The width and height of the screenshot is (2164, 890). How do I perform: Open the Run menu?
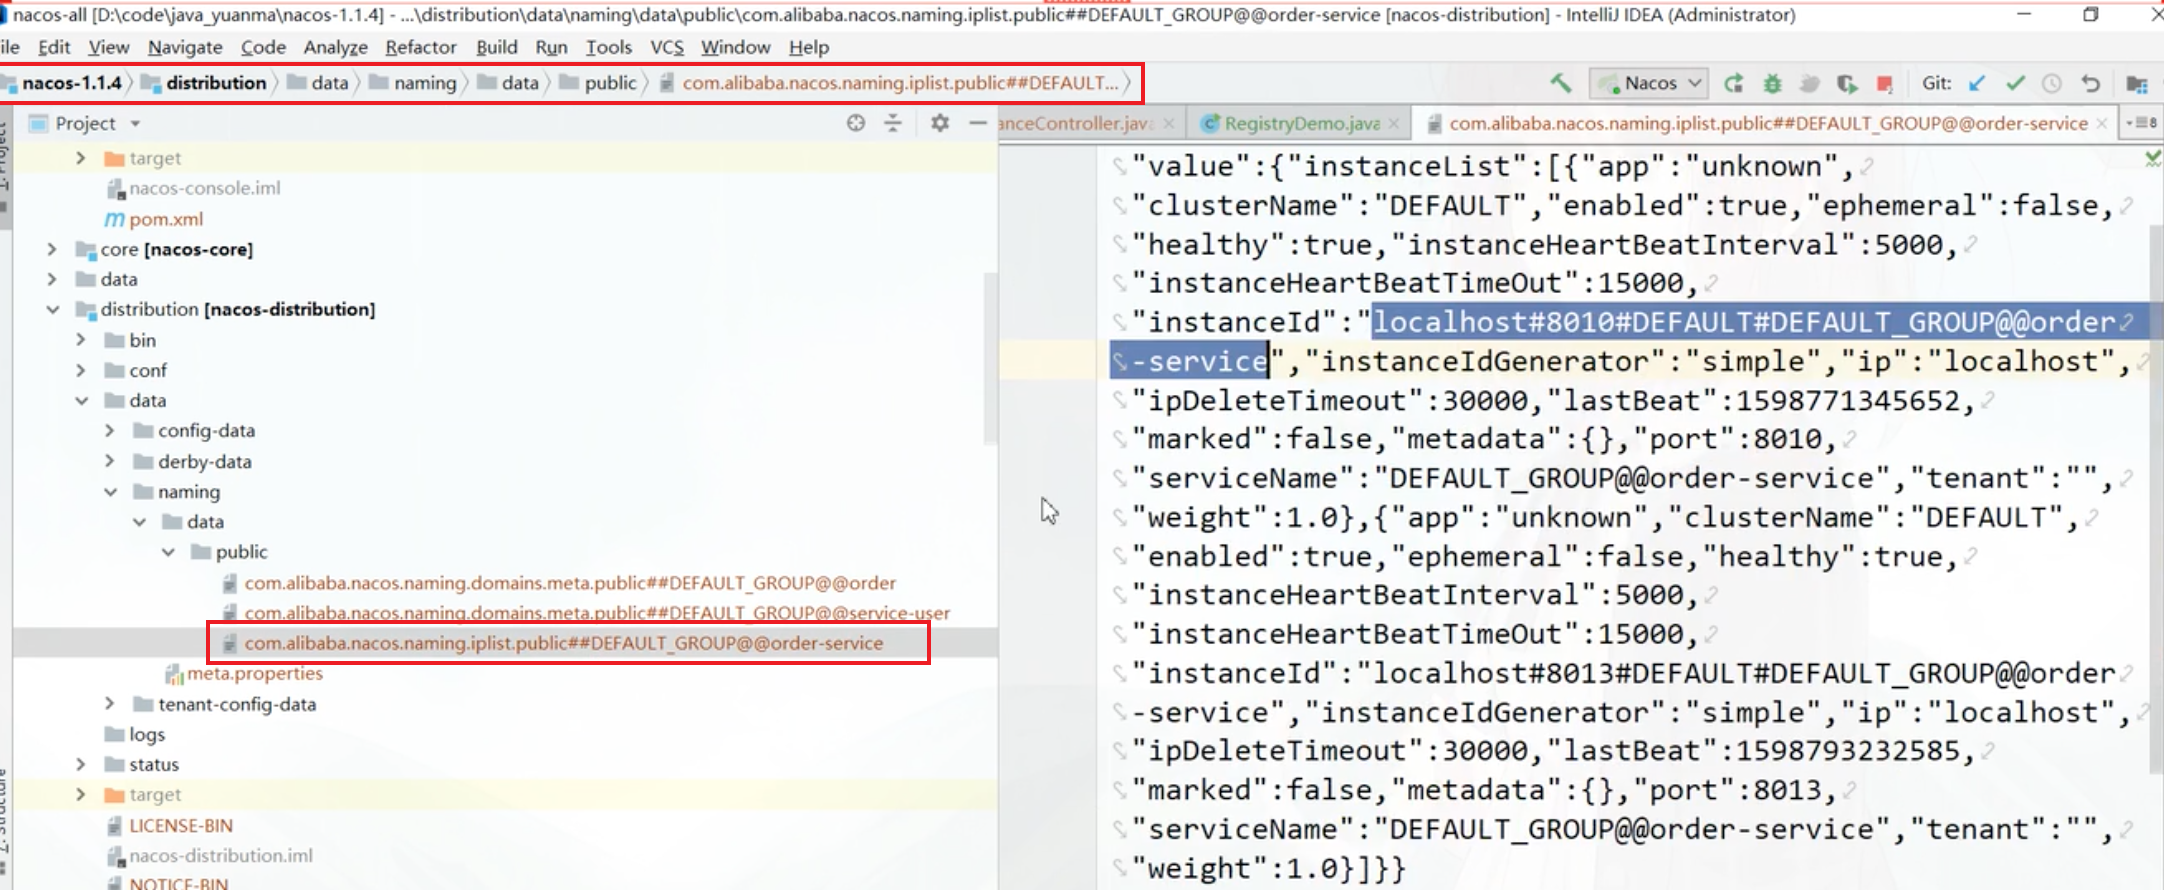(x=551, y=47)
